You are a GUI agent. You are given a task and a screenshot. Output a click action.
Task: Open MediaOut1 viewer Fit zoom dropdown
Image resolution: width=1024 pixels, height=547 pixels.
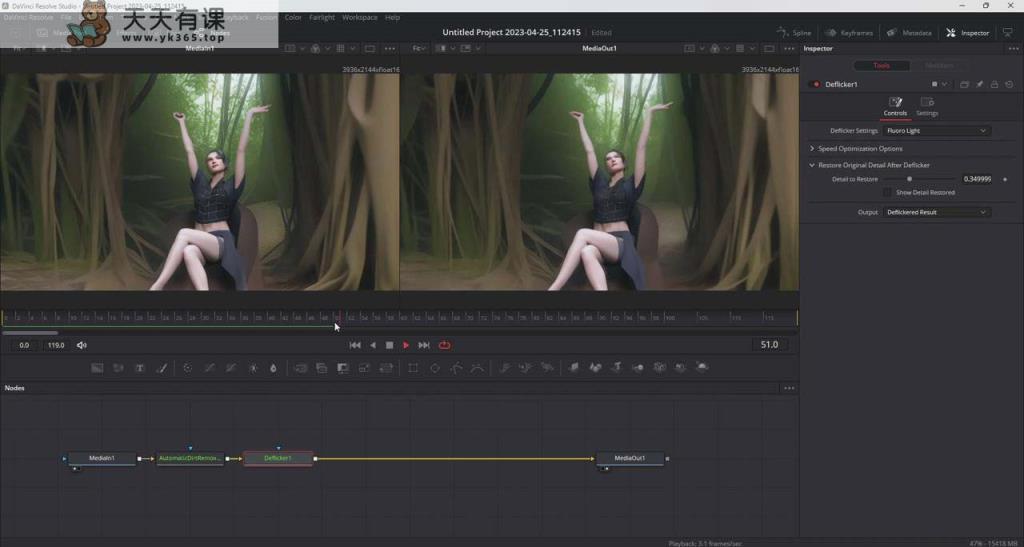[x=420, y=49]
